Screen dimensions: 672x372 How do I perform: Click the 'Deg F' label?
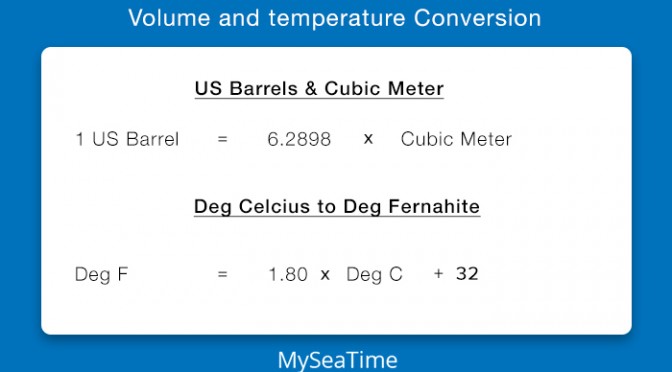101,274
